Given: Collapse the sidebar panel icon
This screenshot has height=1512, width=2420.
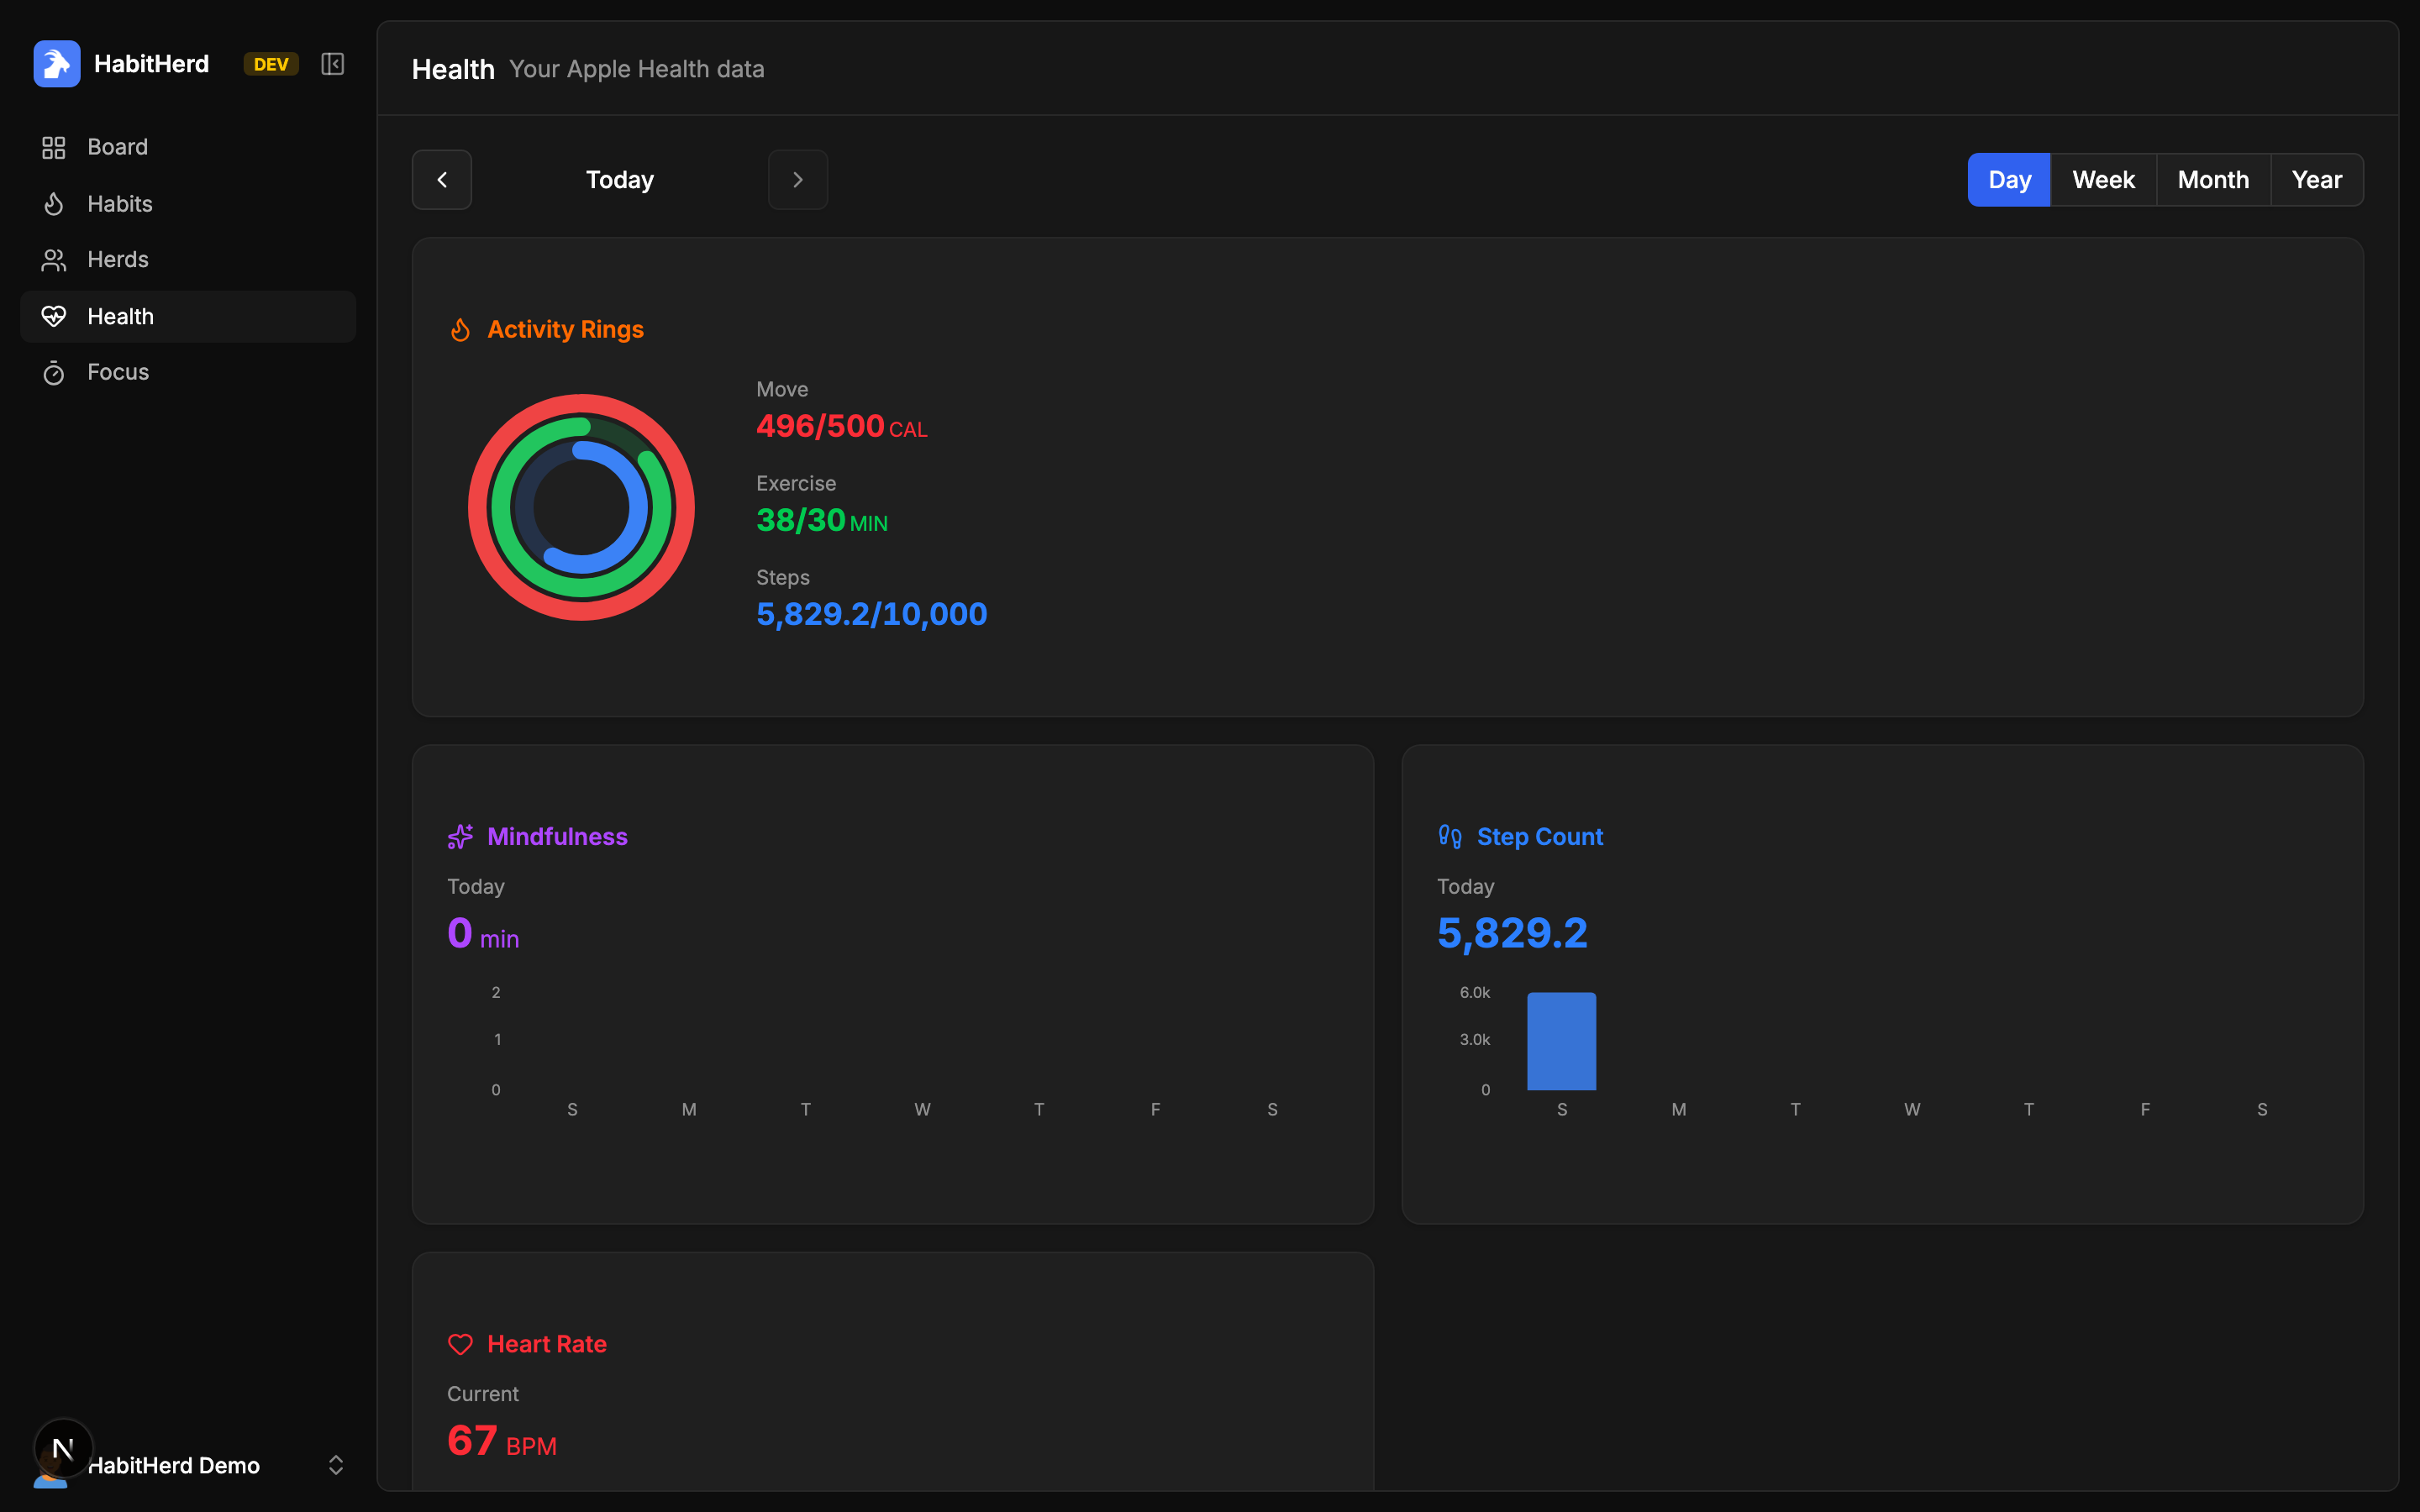Looking at the screenshot, I should 332,64.
